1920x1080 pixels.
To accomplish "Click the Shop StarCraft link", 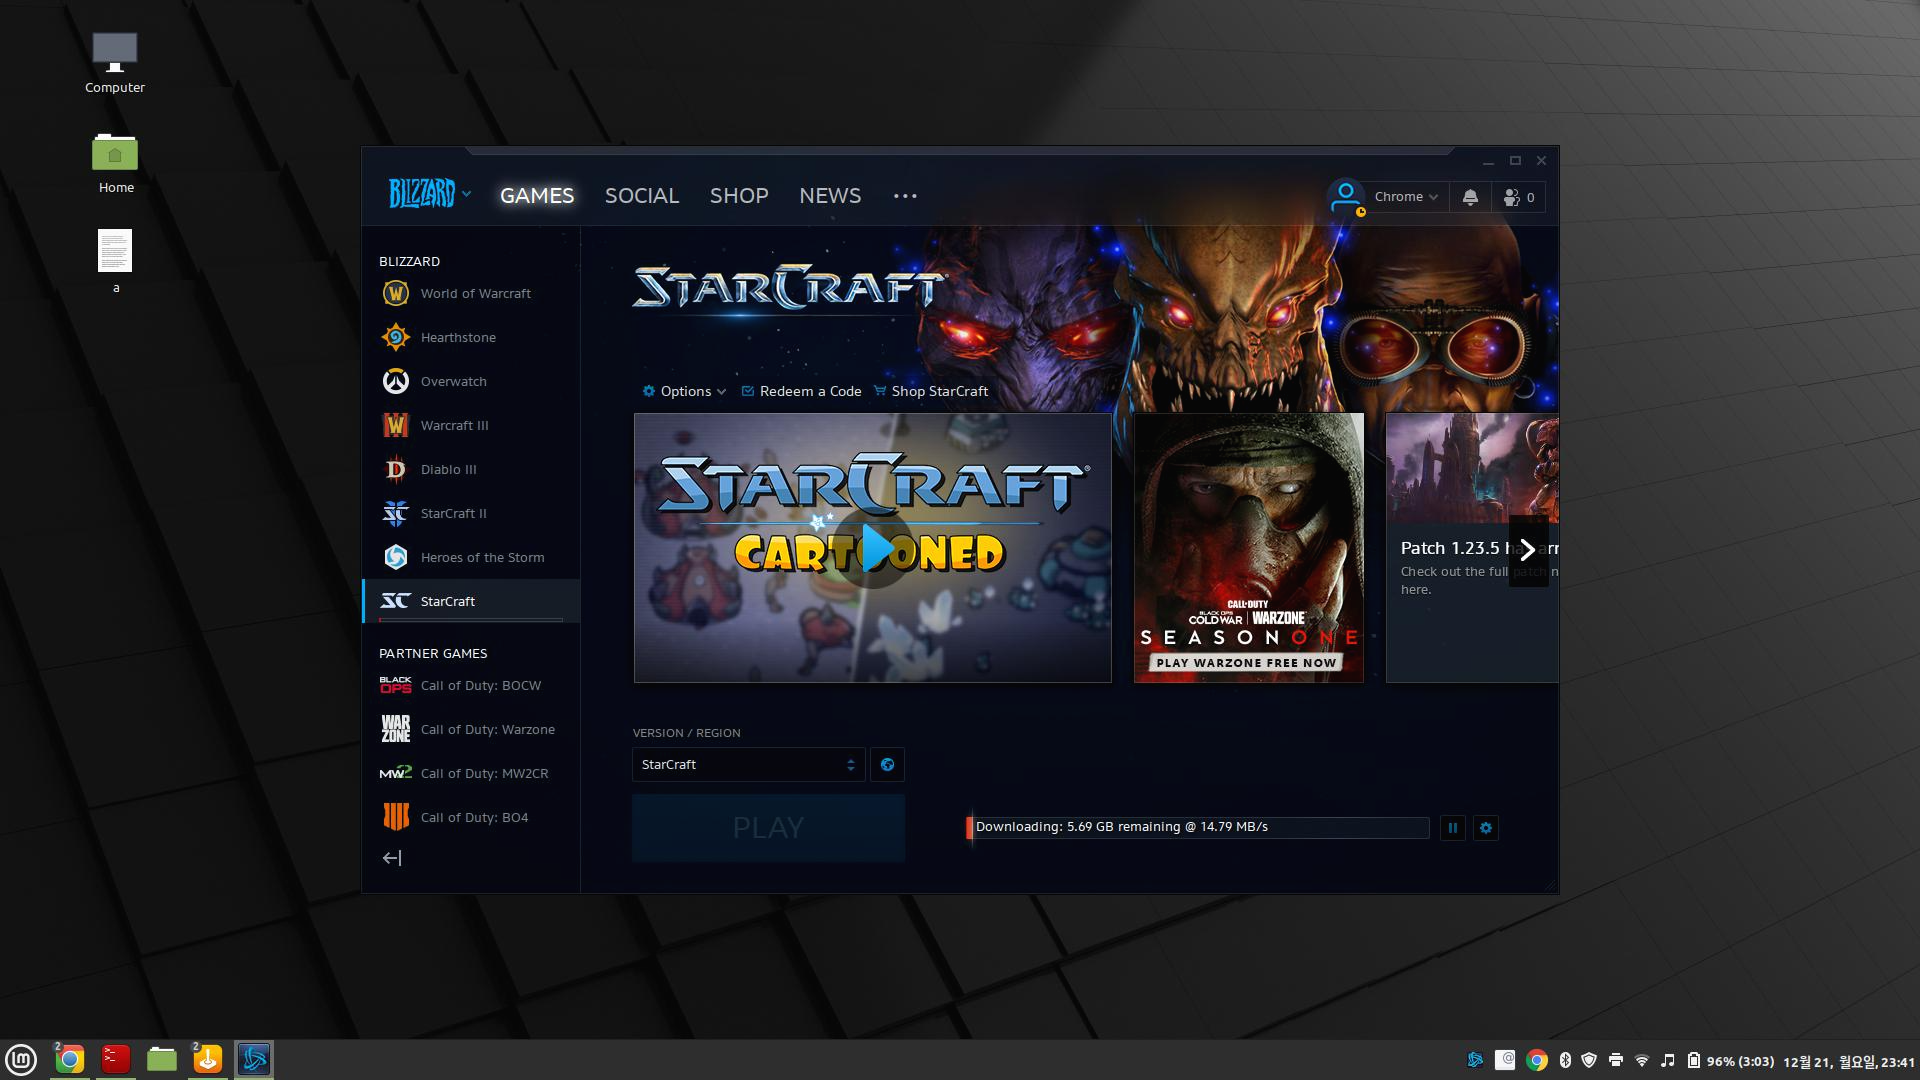I will pyautogui.click(x=938, y=391).
